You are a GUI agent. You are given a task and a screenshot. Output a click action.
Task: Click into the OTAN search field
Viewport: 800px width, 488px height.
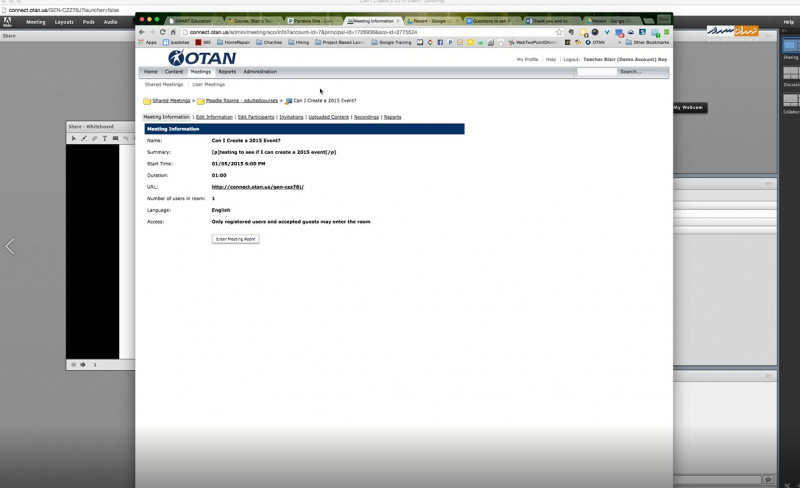596,72
